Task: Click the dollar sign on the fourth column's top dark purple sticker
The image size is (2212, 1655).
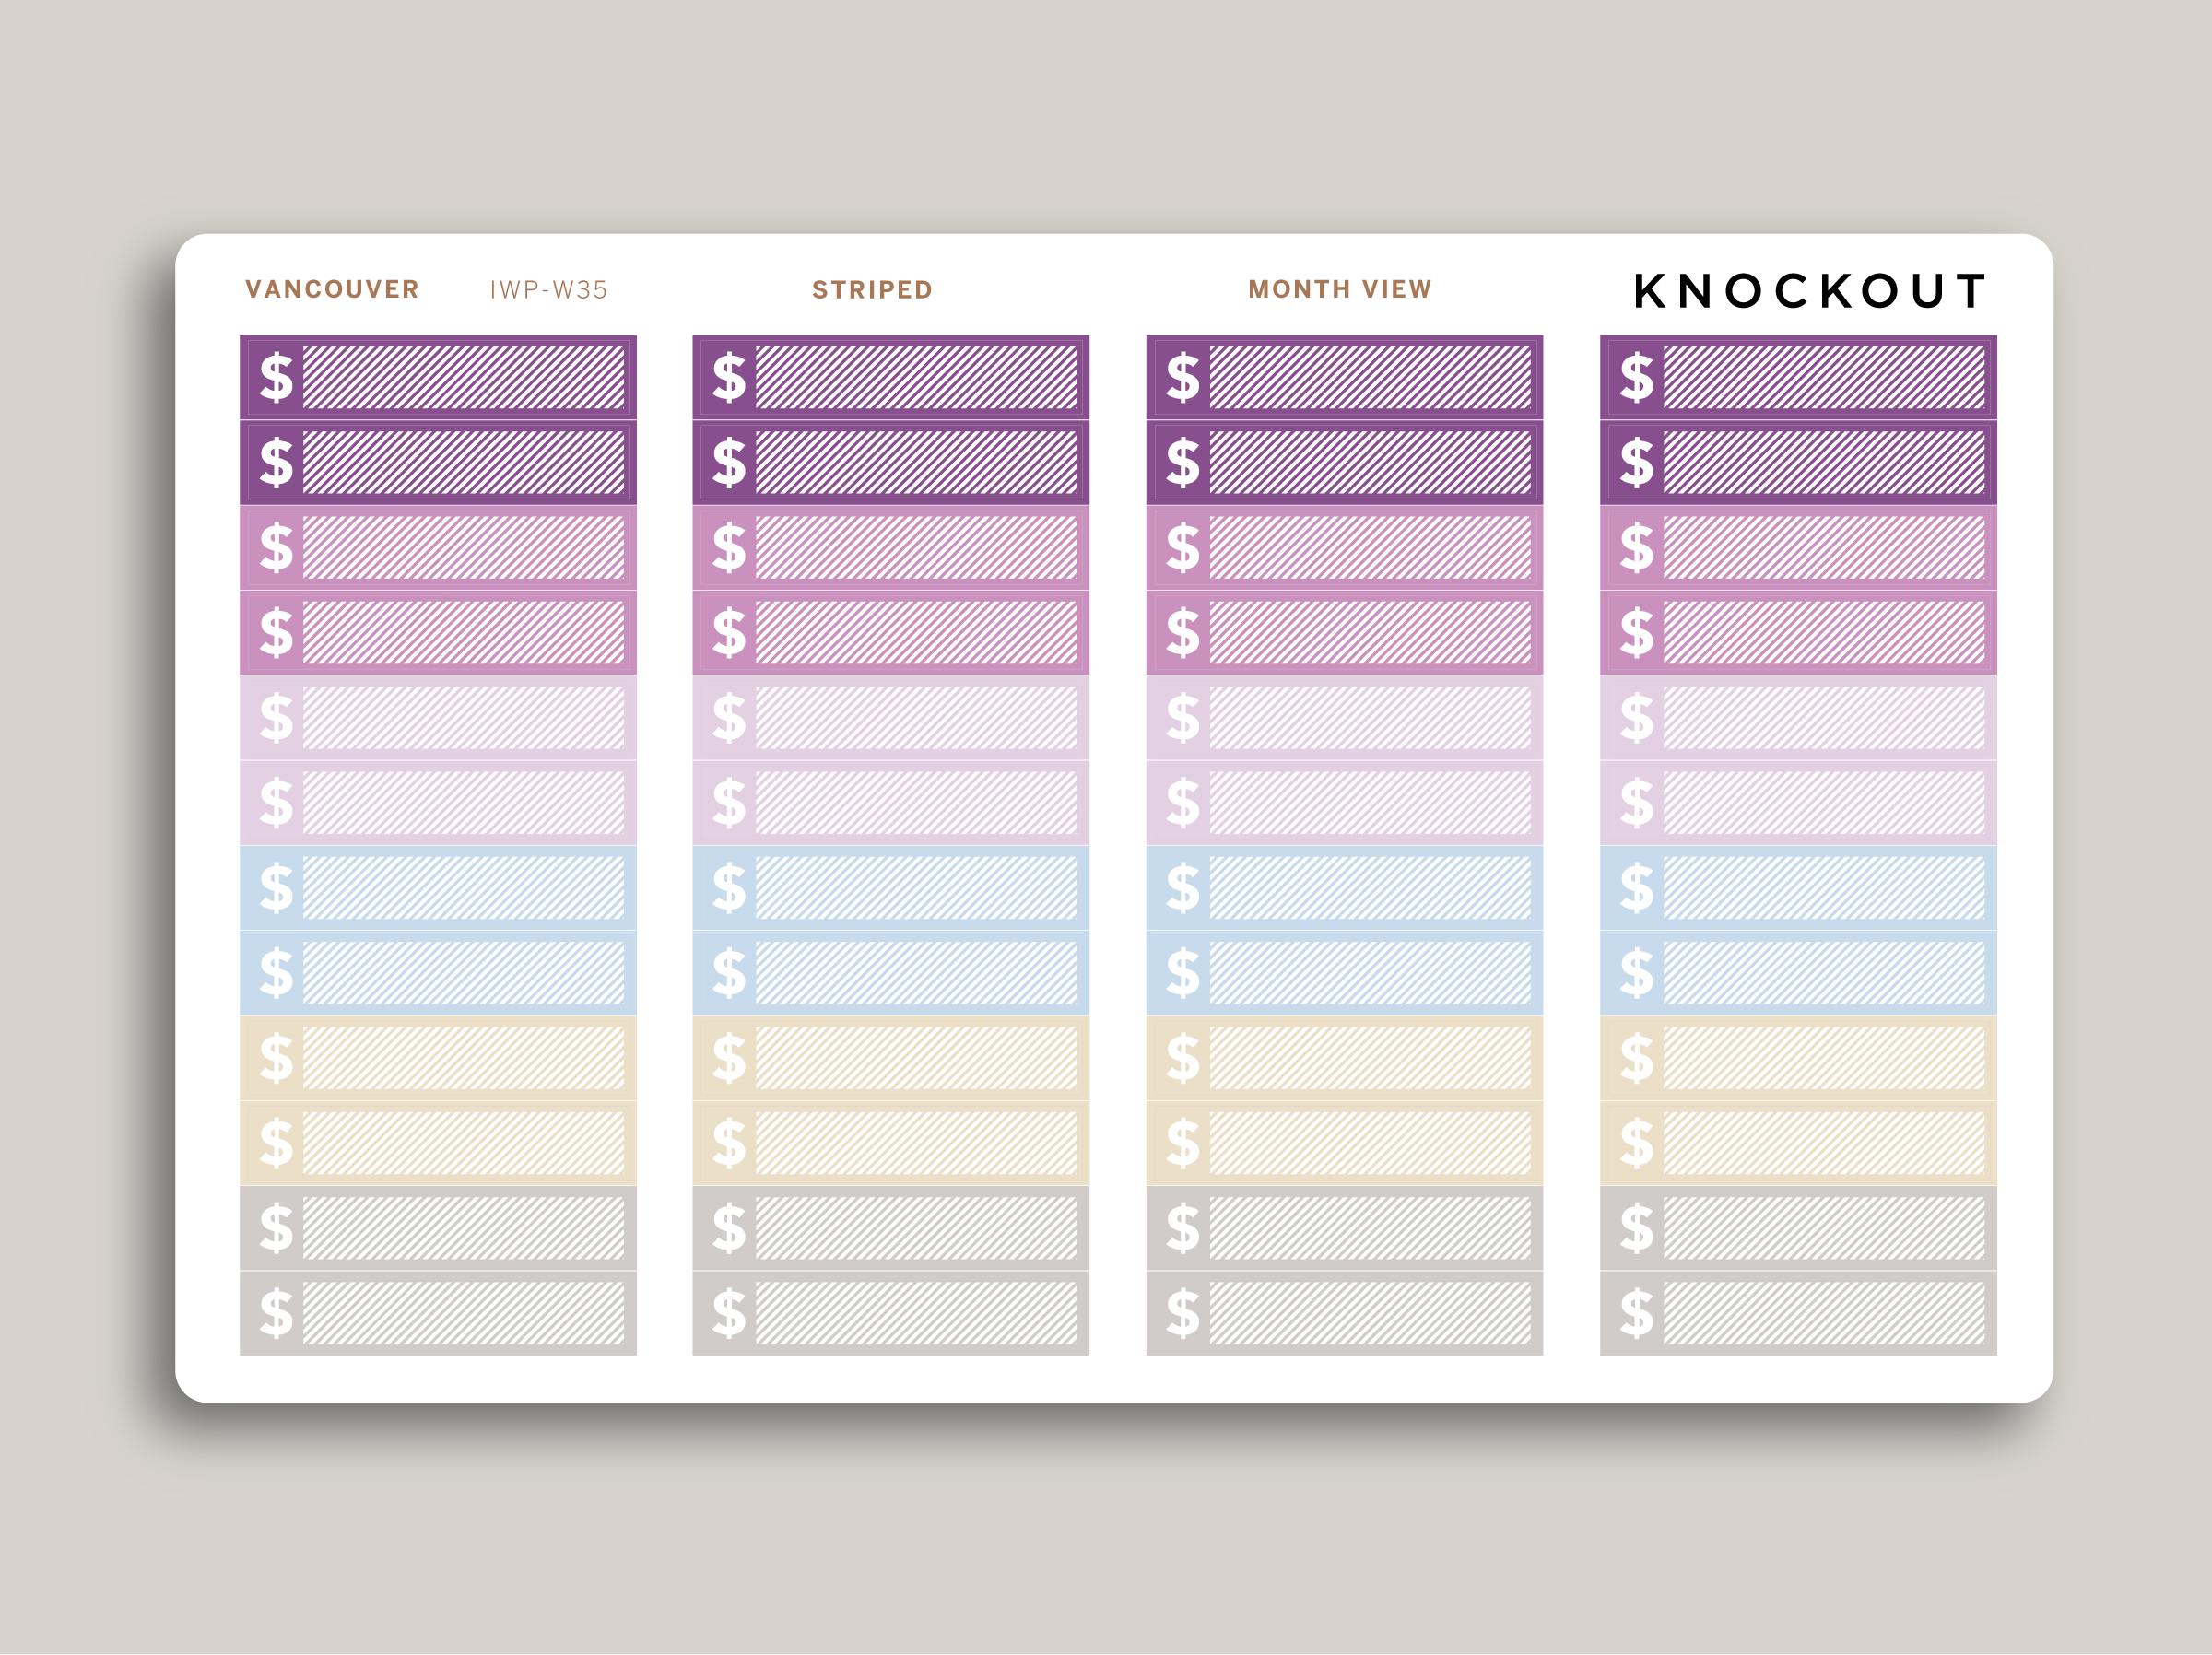Action: (1637, 378)
